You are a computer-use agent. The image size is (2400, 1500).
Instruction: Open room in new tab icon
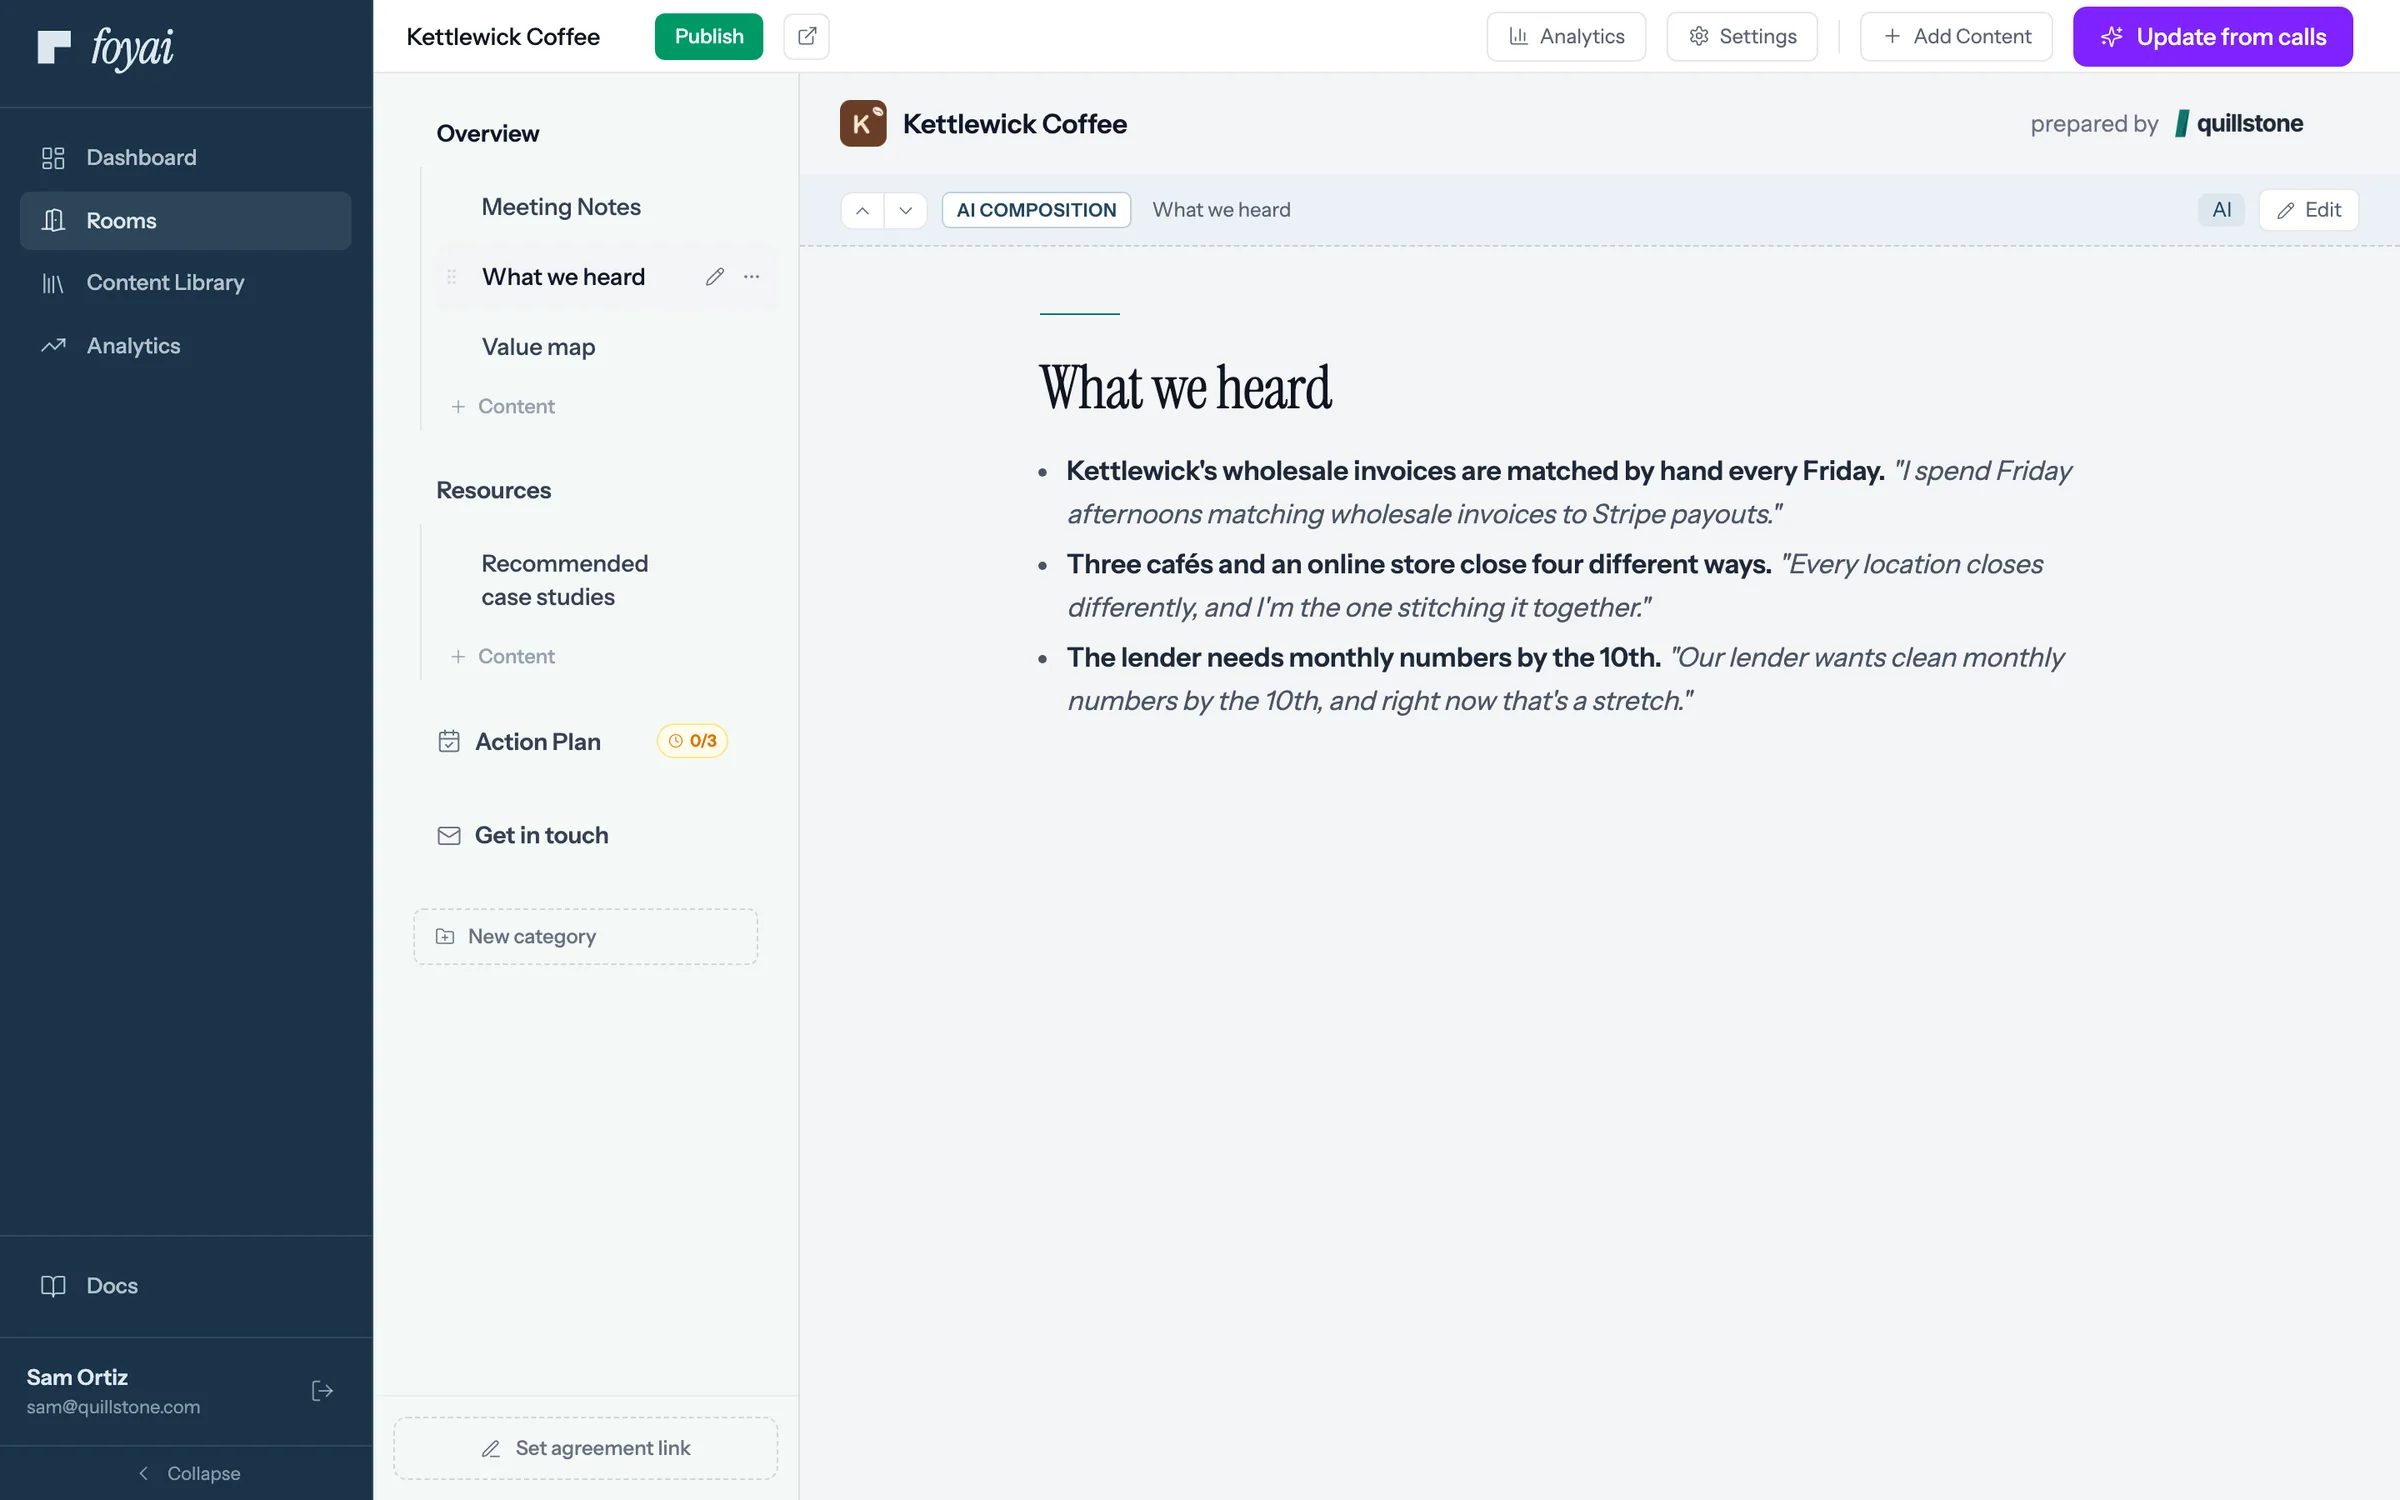(806, 37)
